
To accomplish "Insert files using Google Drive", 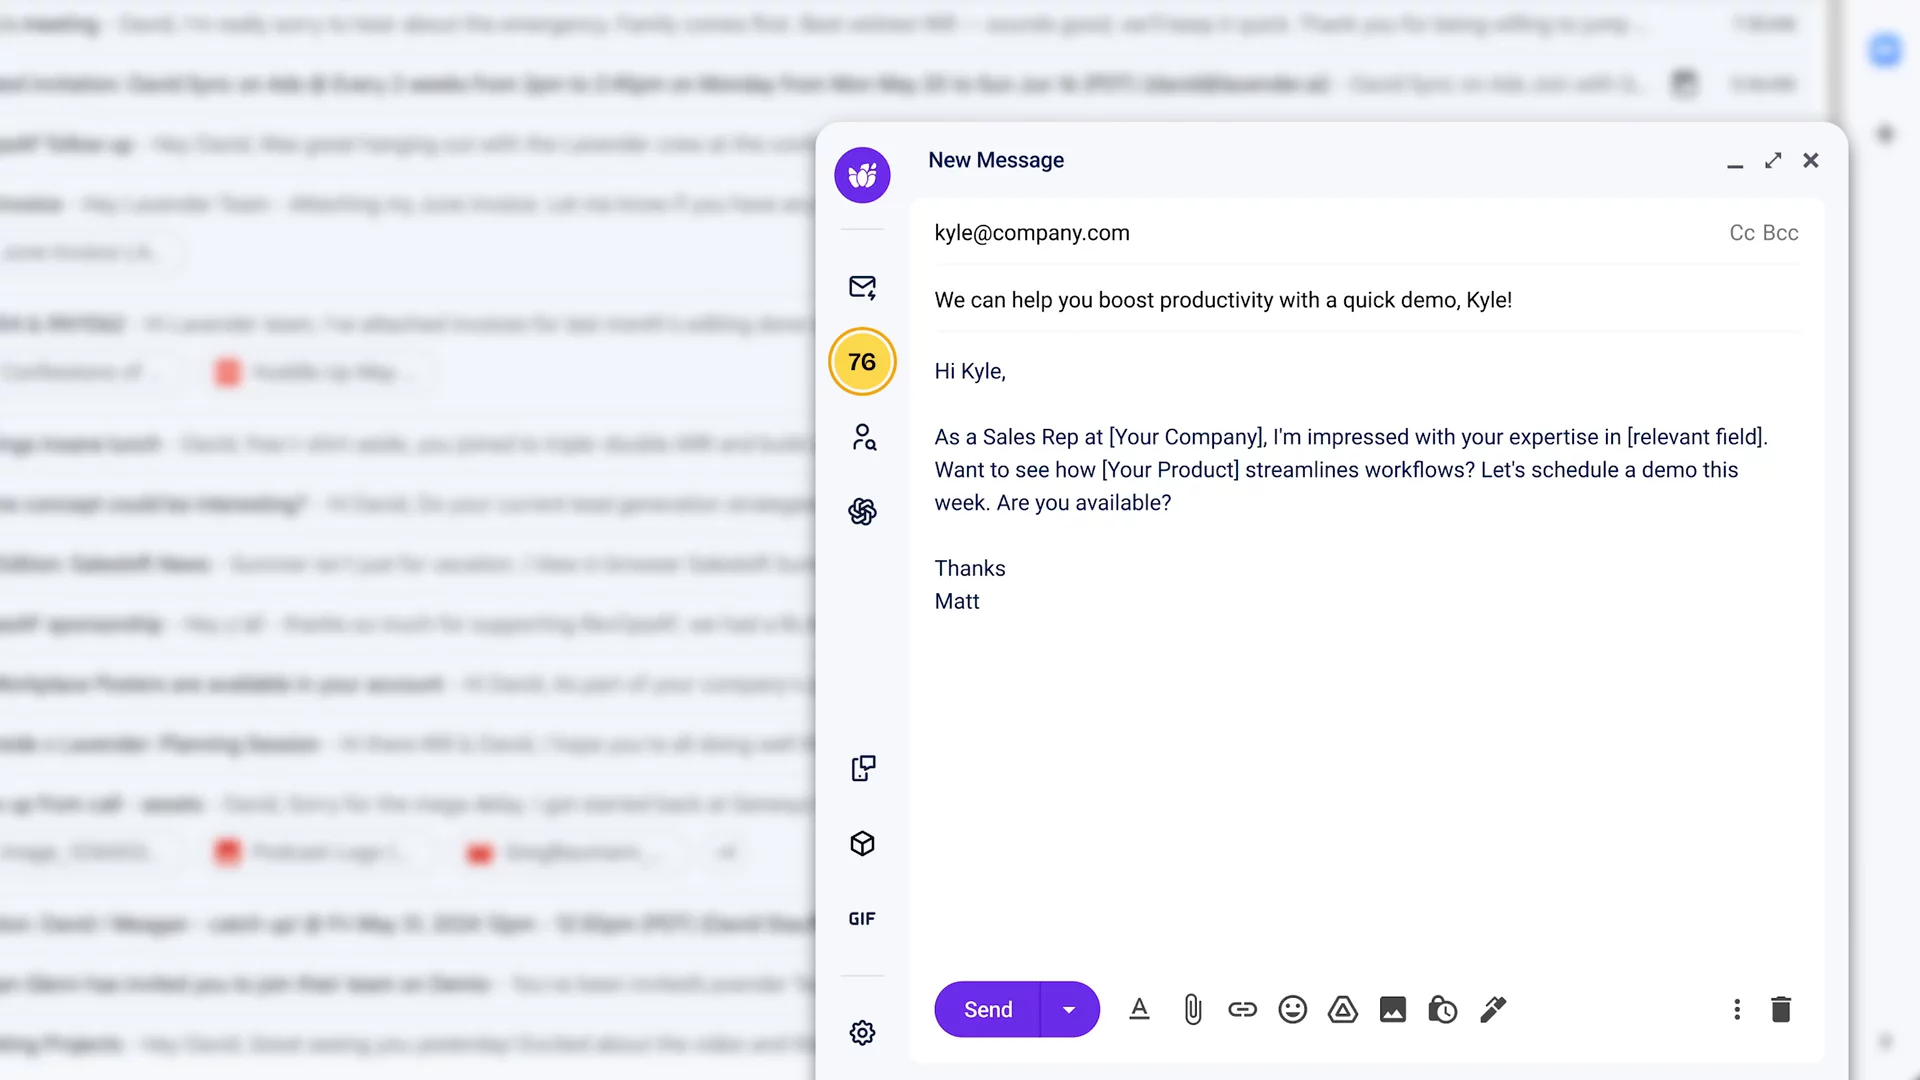I will pos(1342,1010).
